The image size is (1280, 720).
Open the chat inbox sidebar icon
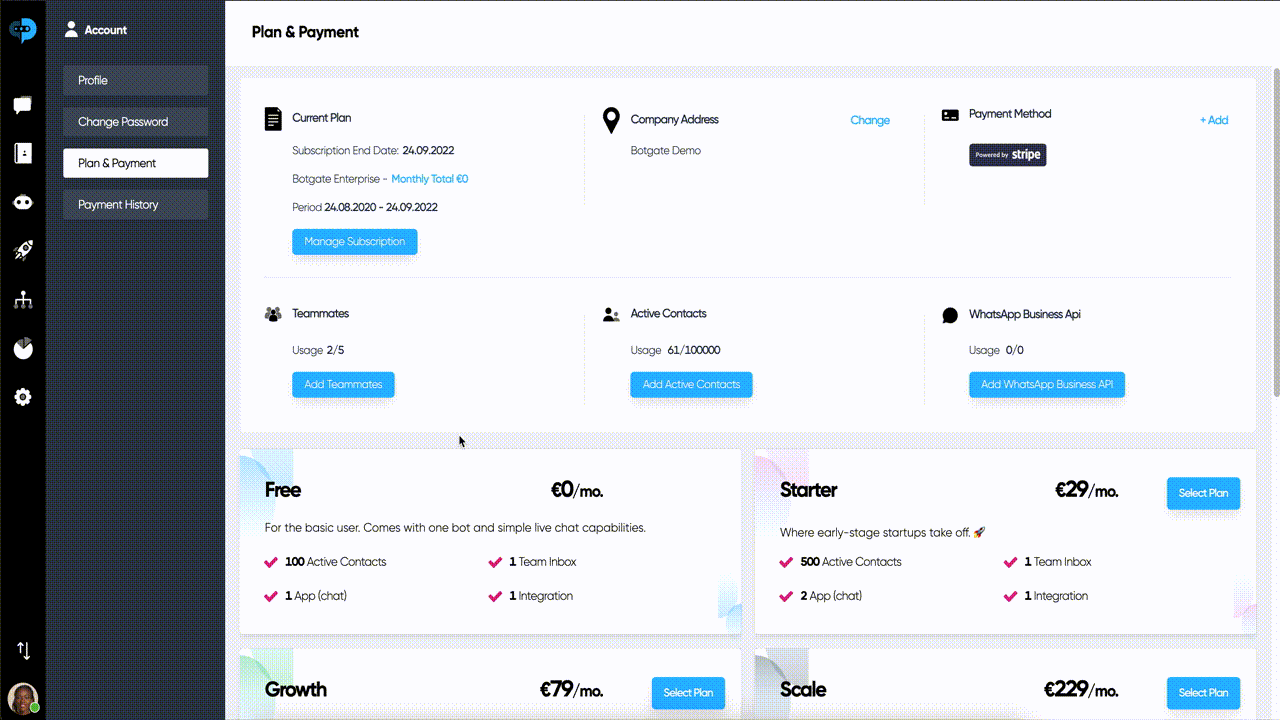22,105
